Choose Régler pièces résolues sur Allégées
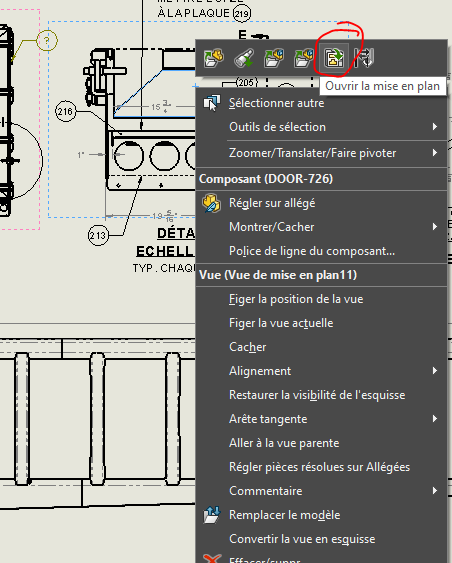Screen dimensions: 452x563 [x=320, y=467]
